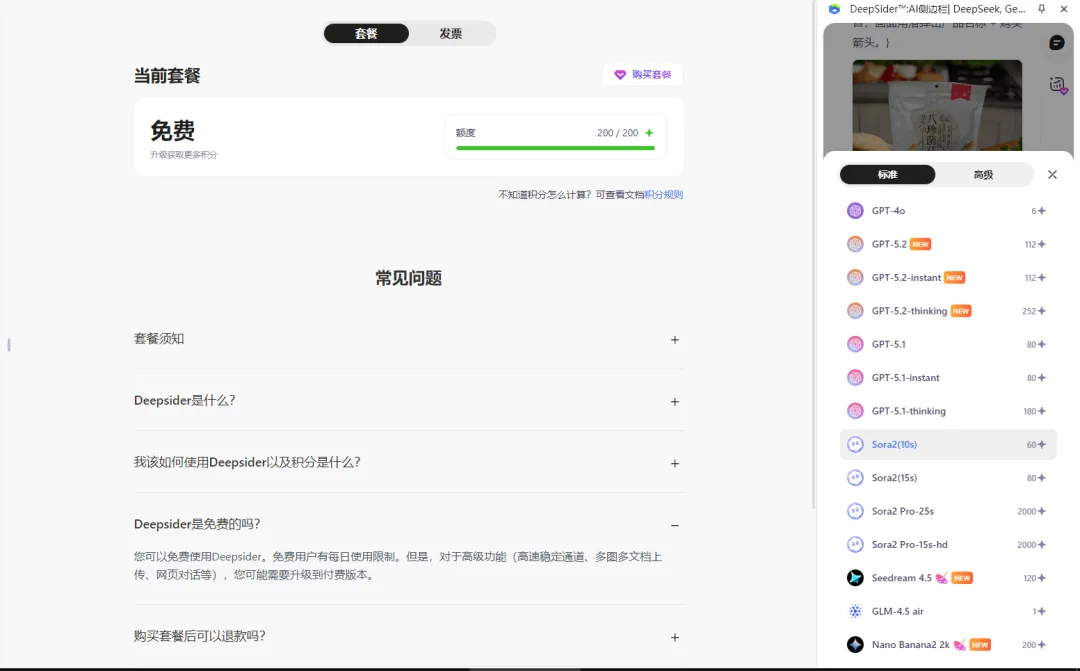Click the green plus to add quota
1080x671 pixels.
(x=649, y=133)
